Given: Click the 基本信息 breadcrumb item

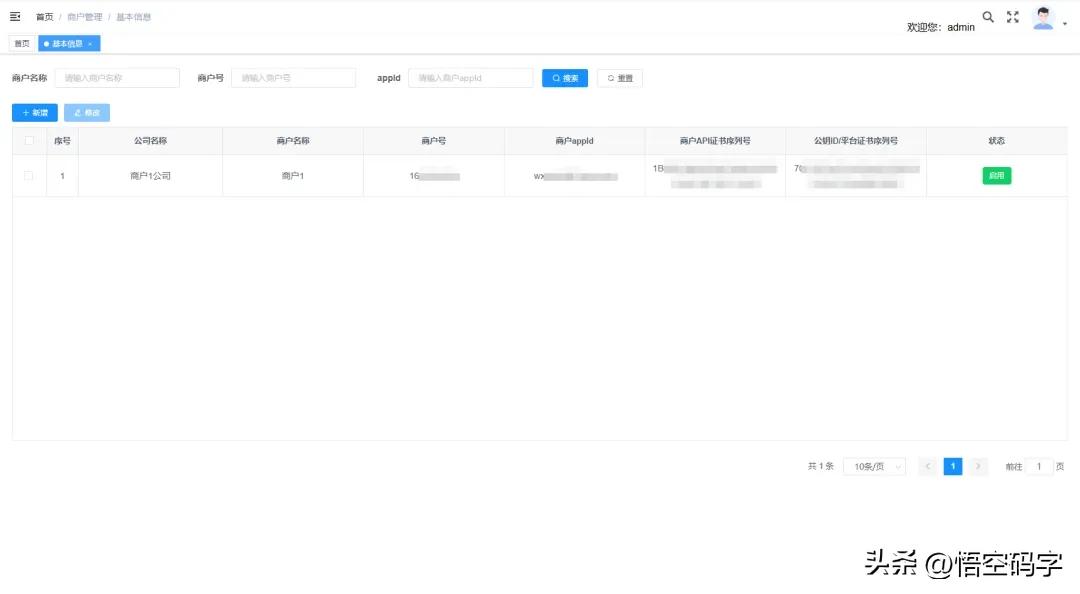Looking at the screenshot, I should (x=134, y=17).
